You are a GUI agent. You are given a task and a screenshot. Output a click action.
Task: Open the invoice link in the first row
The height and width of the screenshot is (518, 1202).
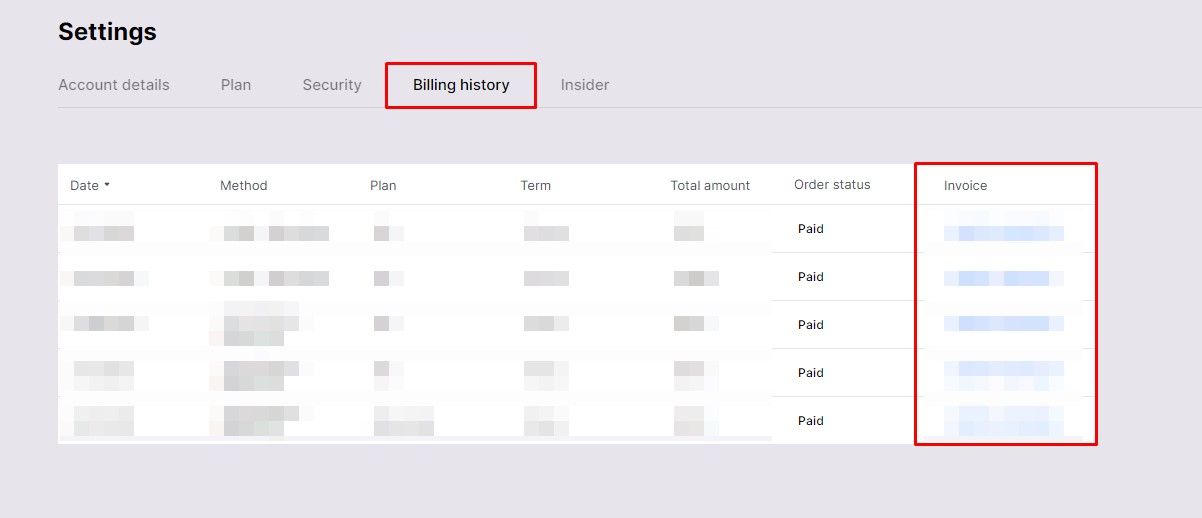click(x=1003, y=233)
